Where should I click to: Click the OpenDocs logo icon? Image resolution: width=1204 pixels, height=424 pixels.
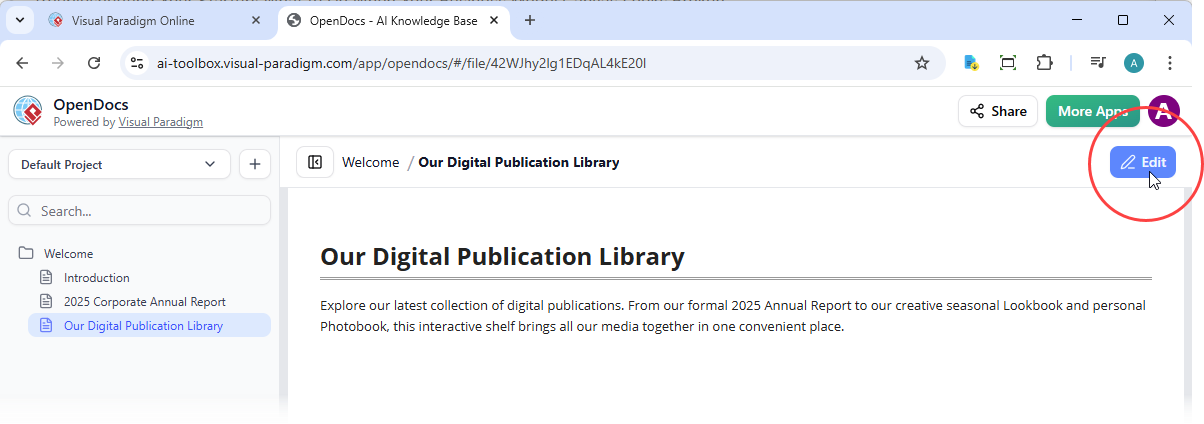click(x=28, y=111)
